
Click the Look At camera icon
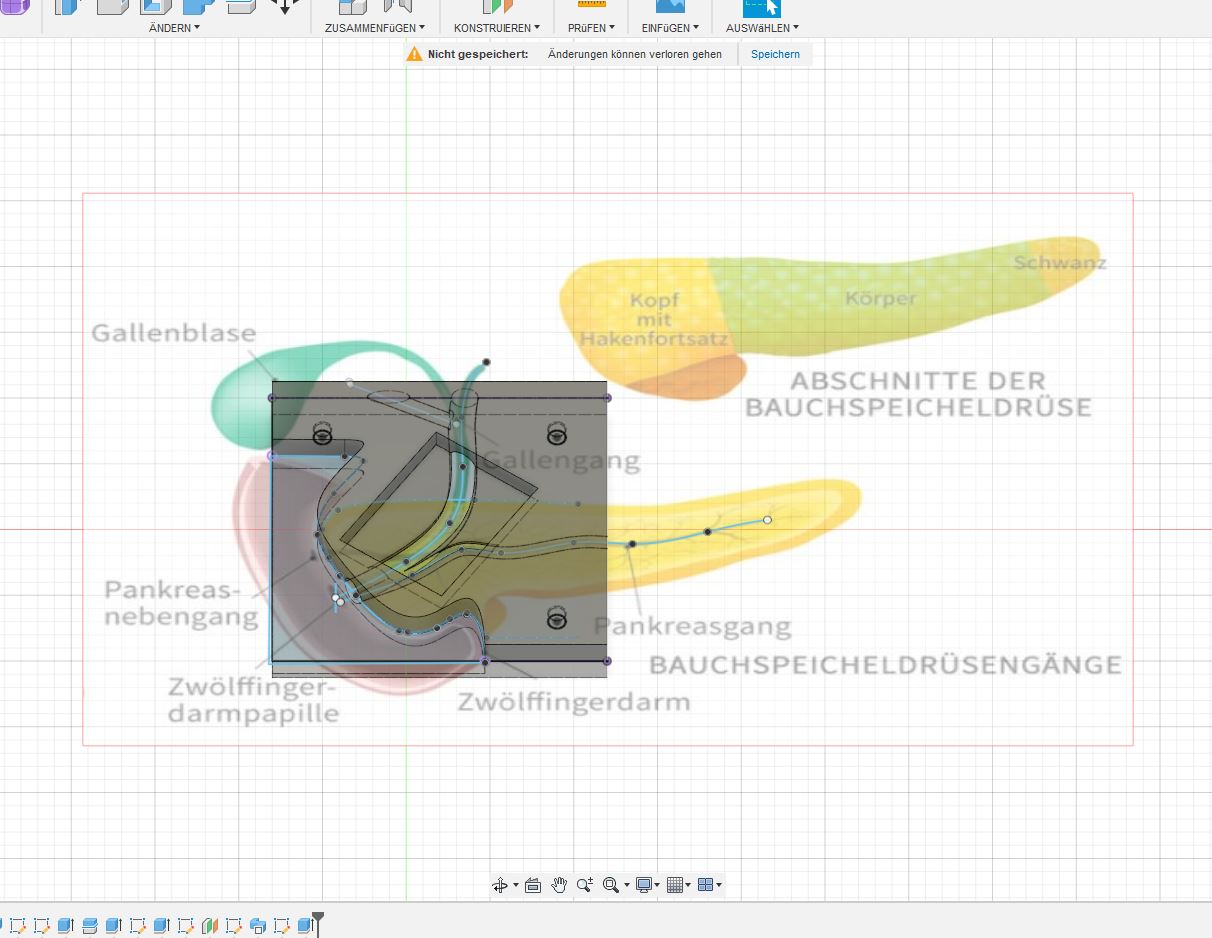(533, 885)
